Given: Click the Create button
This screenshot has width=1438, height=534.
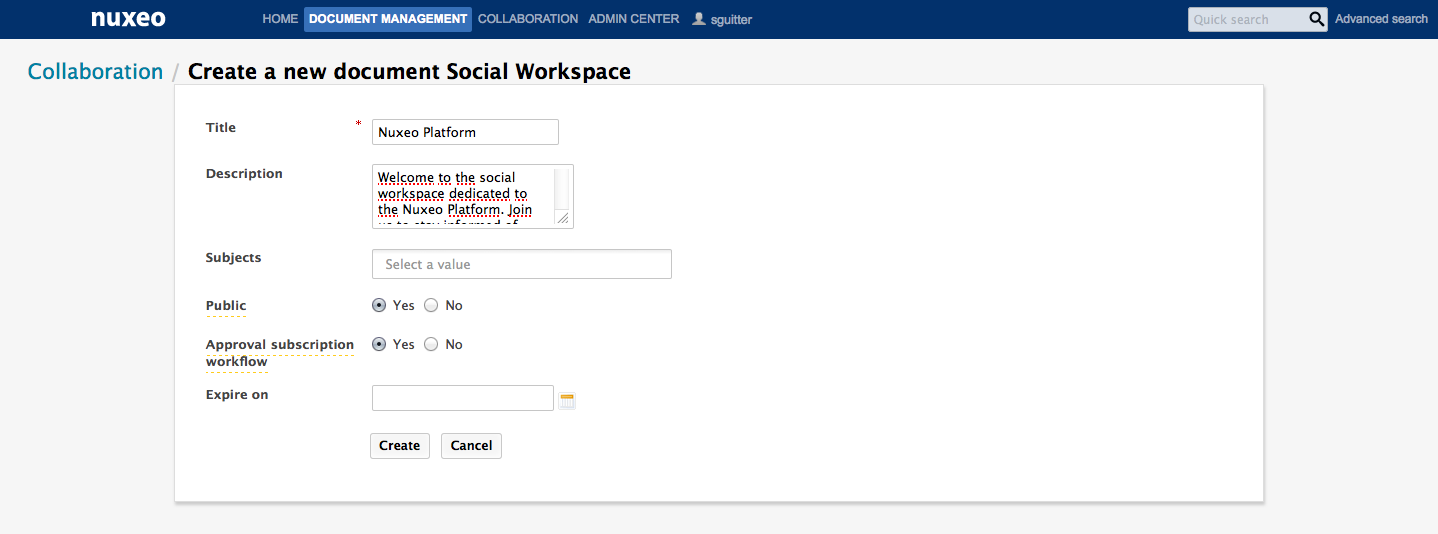Looking at the screenshot, I should click(400, 446).
